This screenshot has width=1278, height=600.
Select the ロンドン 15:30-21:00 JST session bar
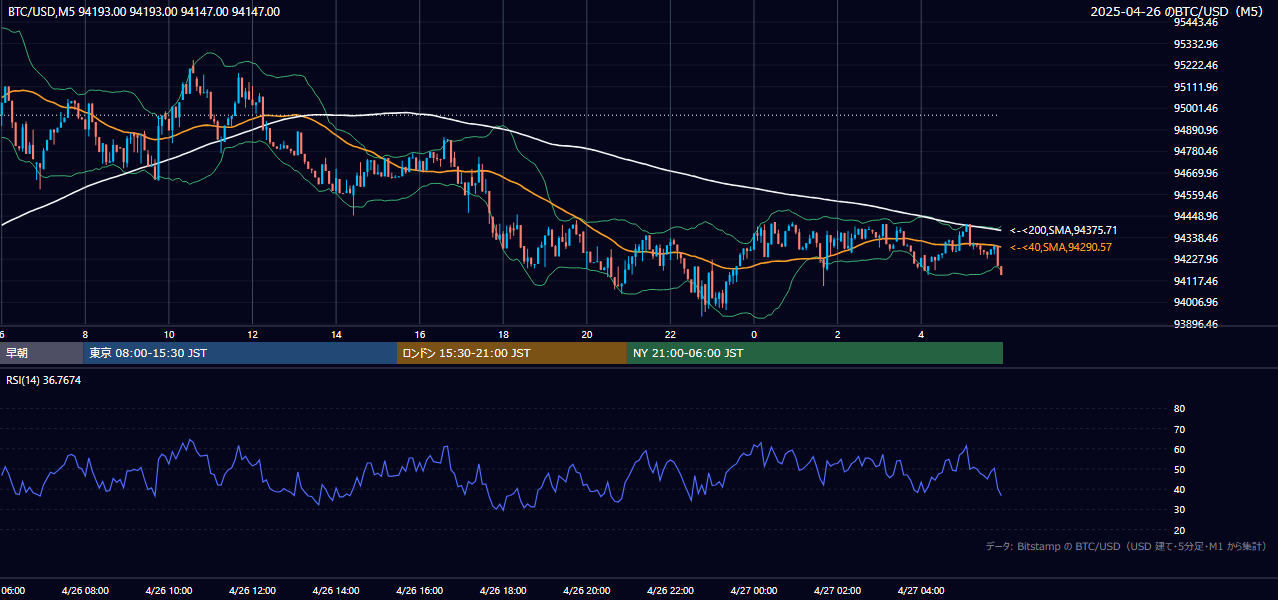coord(512,353)
